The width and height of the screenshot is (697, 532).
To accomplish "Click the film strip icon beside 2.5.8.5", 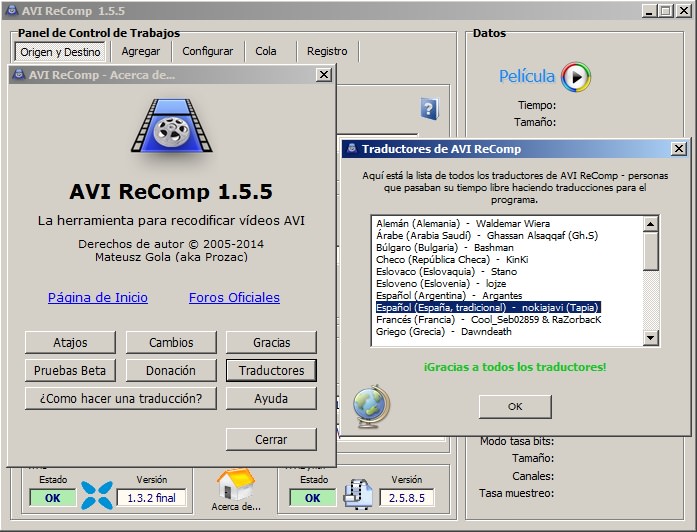I will (x=358, y=494).
